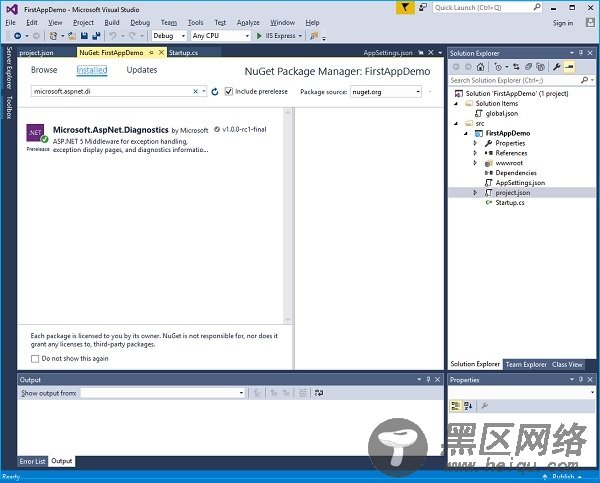Collapse the Solution Items folder node
Screen dimensions: 600x483
click(456, 104)
